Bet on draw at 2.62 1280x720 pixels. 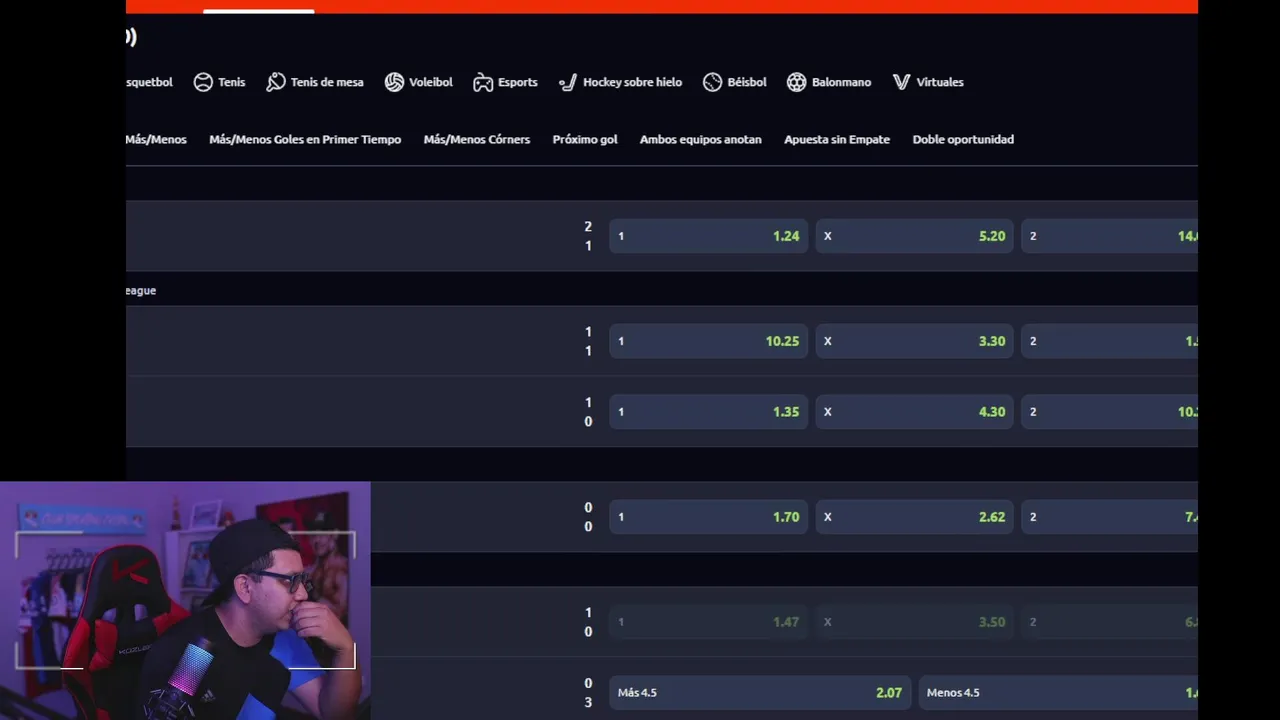click(915, 517)
